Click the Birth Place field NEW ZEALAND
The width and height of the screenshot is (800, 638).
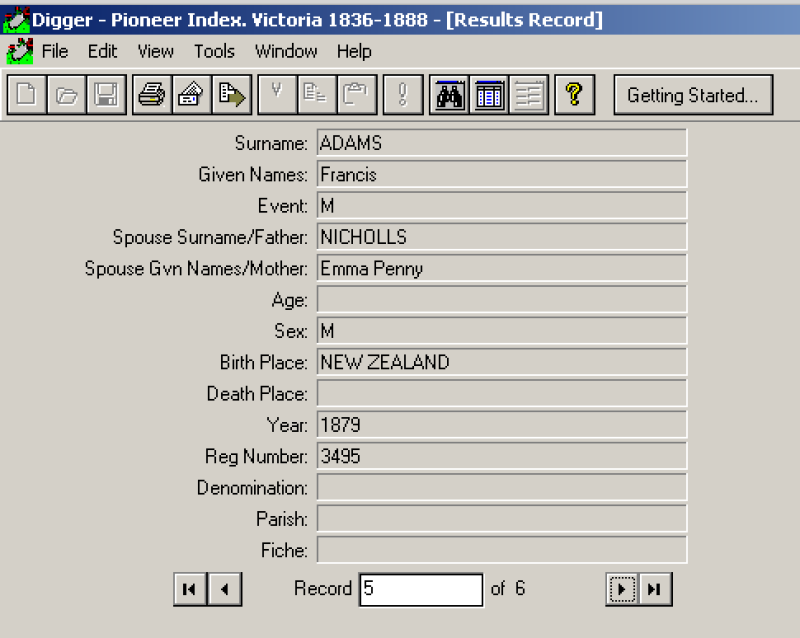click(502, 362)
